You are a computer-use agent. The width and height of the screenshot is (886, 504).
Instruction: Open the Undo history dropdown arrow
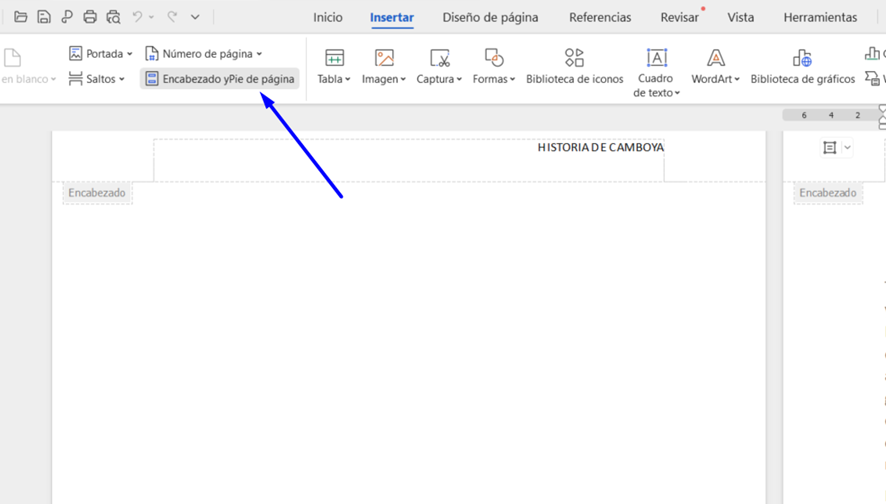(151, 18)
